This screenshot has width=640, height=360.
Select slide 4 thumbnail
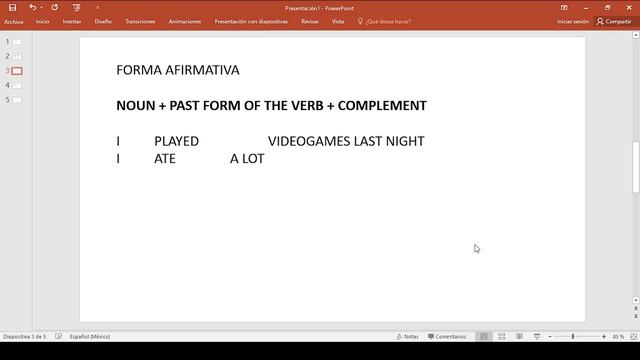coord(17,85)
